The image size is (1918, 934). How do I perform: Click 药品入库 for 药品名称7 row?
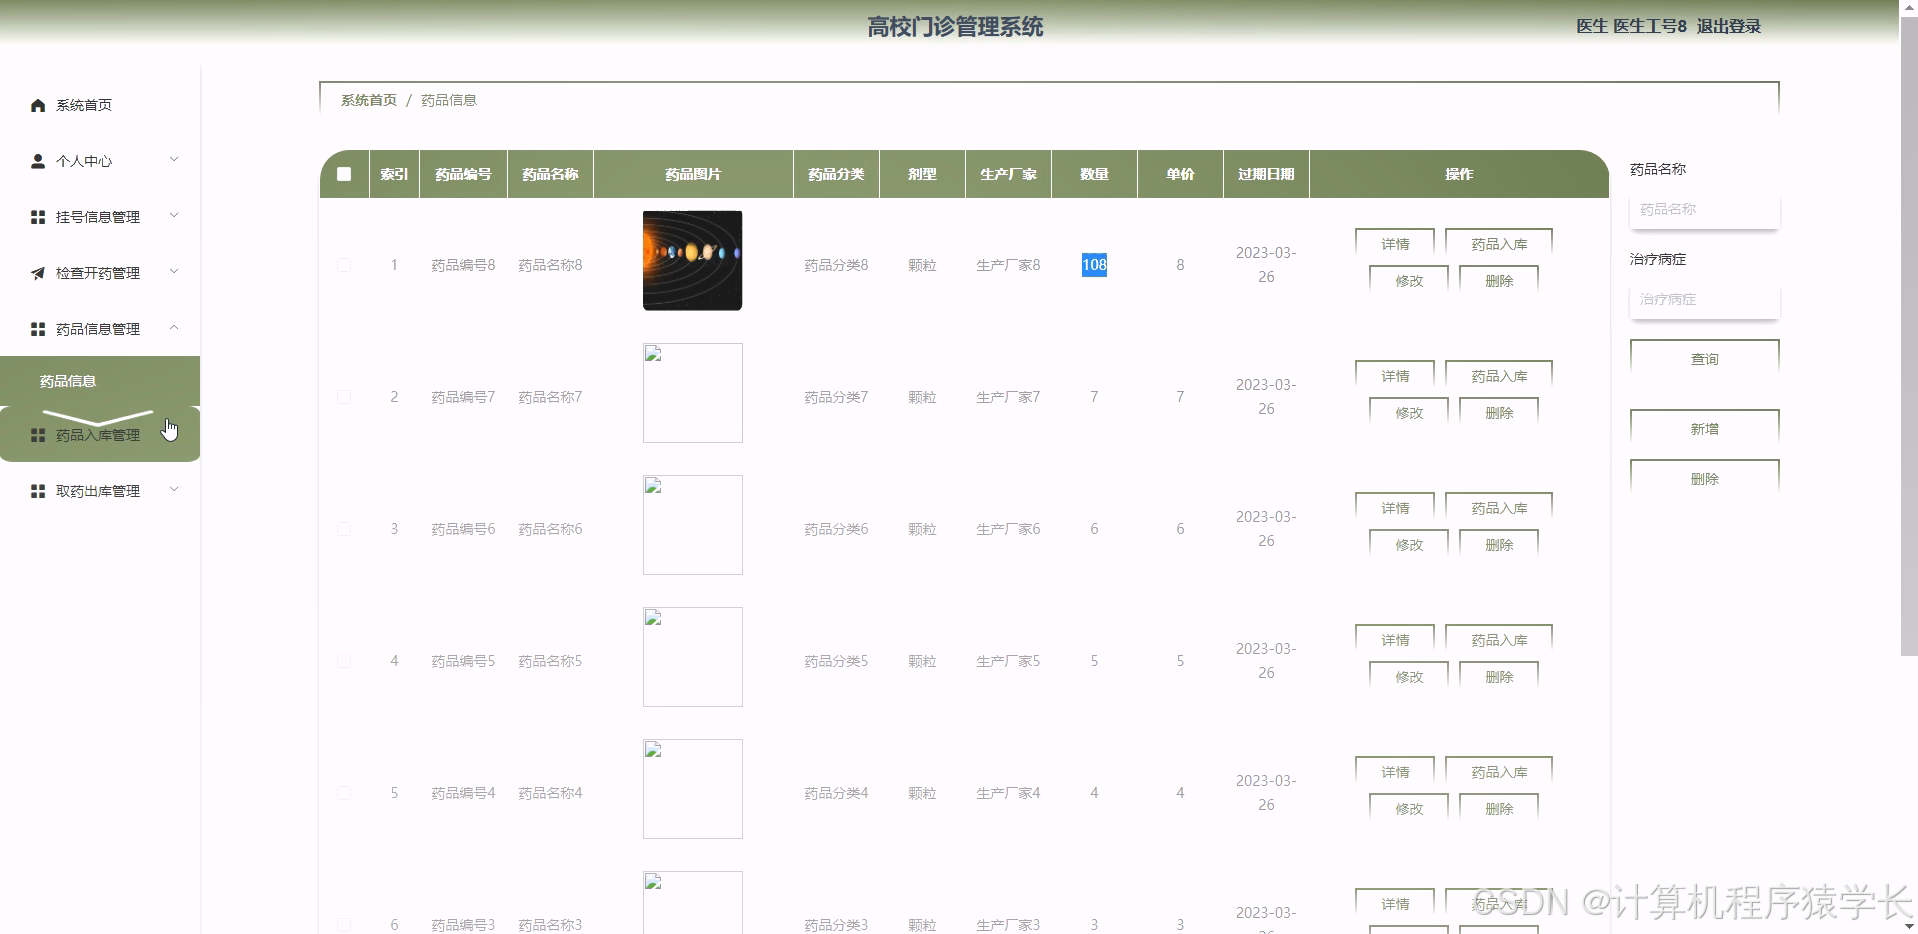coord(1499,376)
